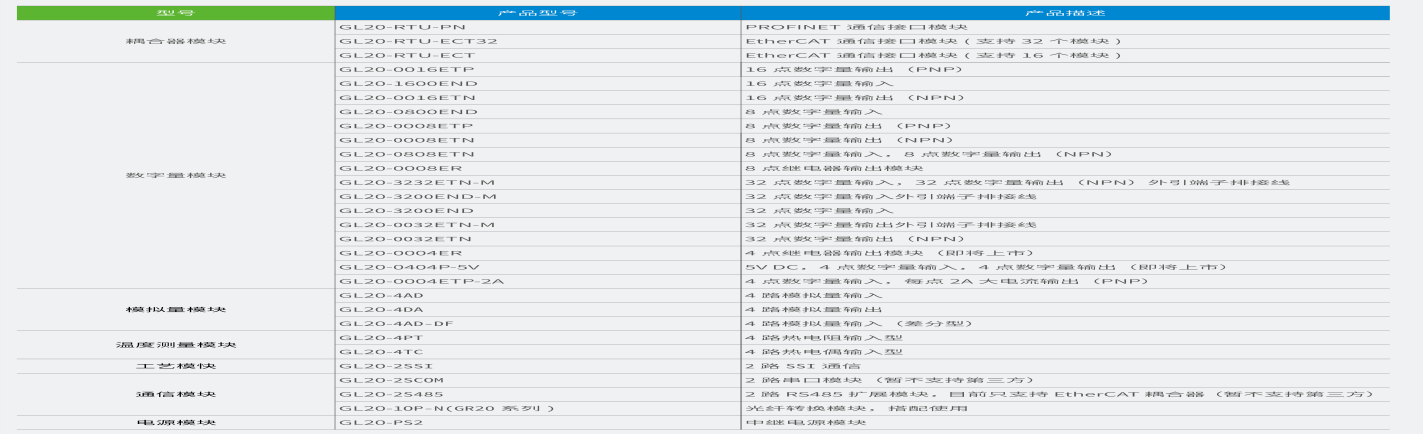
Task: Click the GL20-0016ETP model cell
Action: tap(537, 69)
